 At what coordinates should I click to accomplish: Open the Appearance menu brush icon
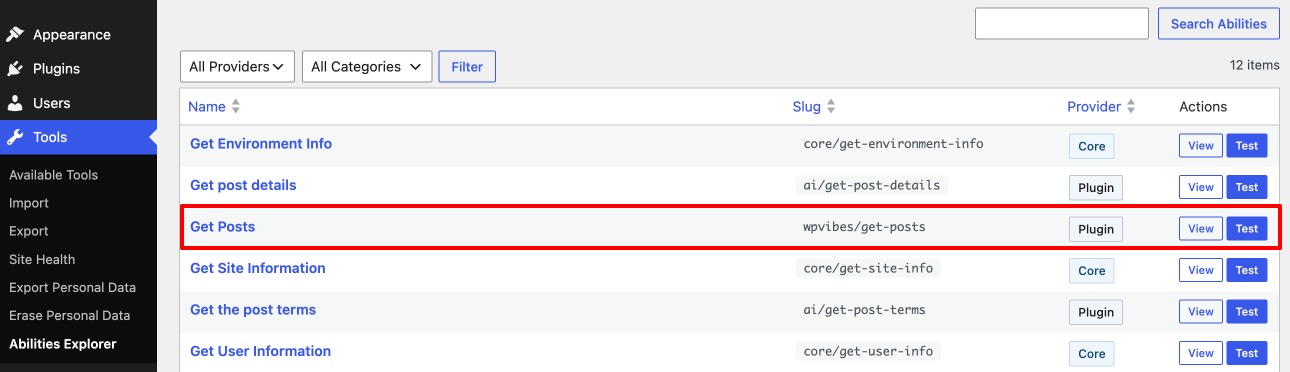click(15, 35)
